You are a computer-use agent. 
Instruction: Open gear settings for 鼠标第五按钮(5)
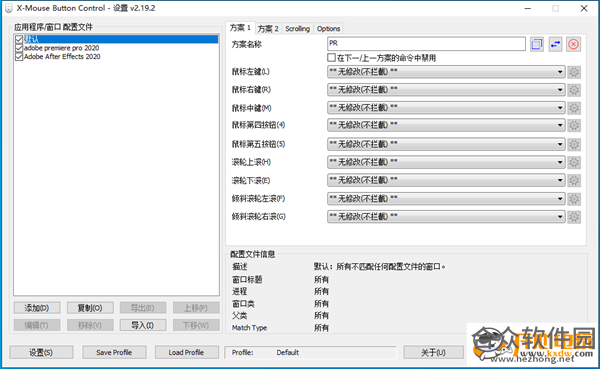(x=574, y=144)
